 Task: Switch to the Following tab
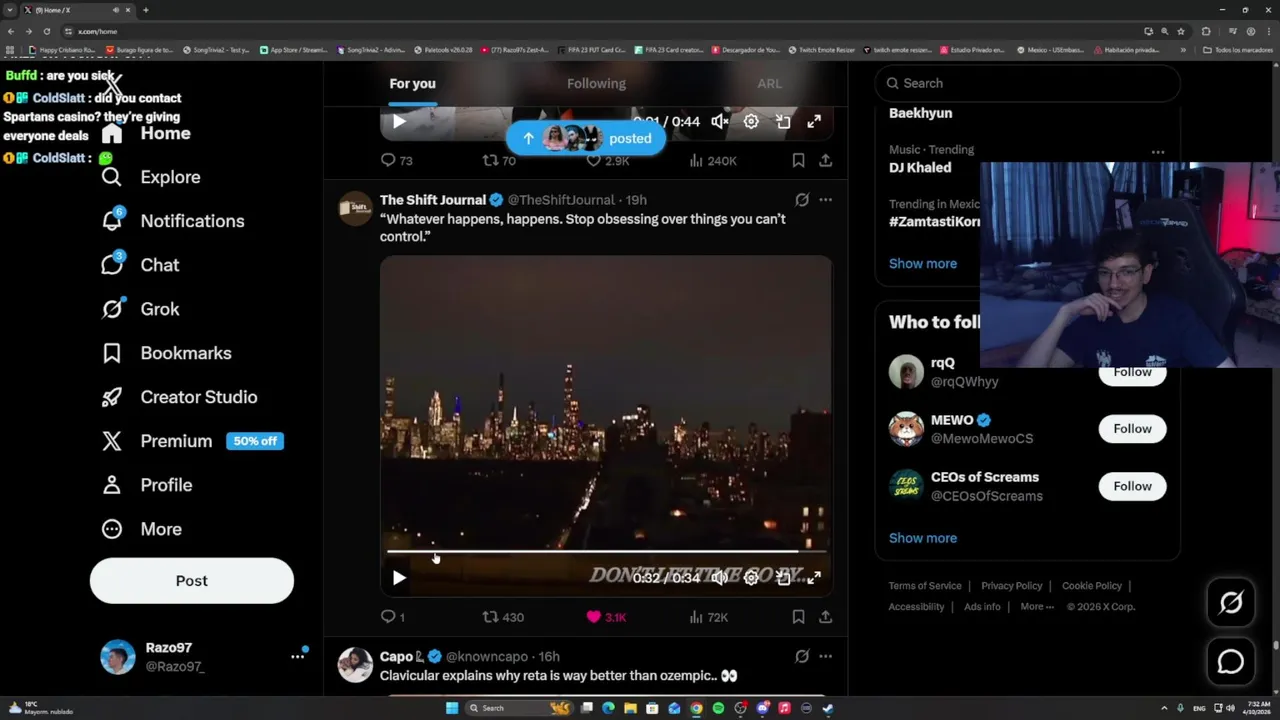(596, 84)
